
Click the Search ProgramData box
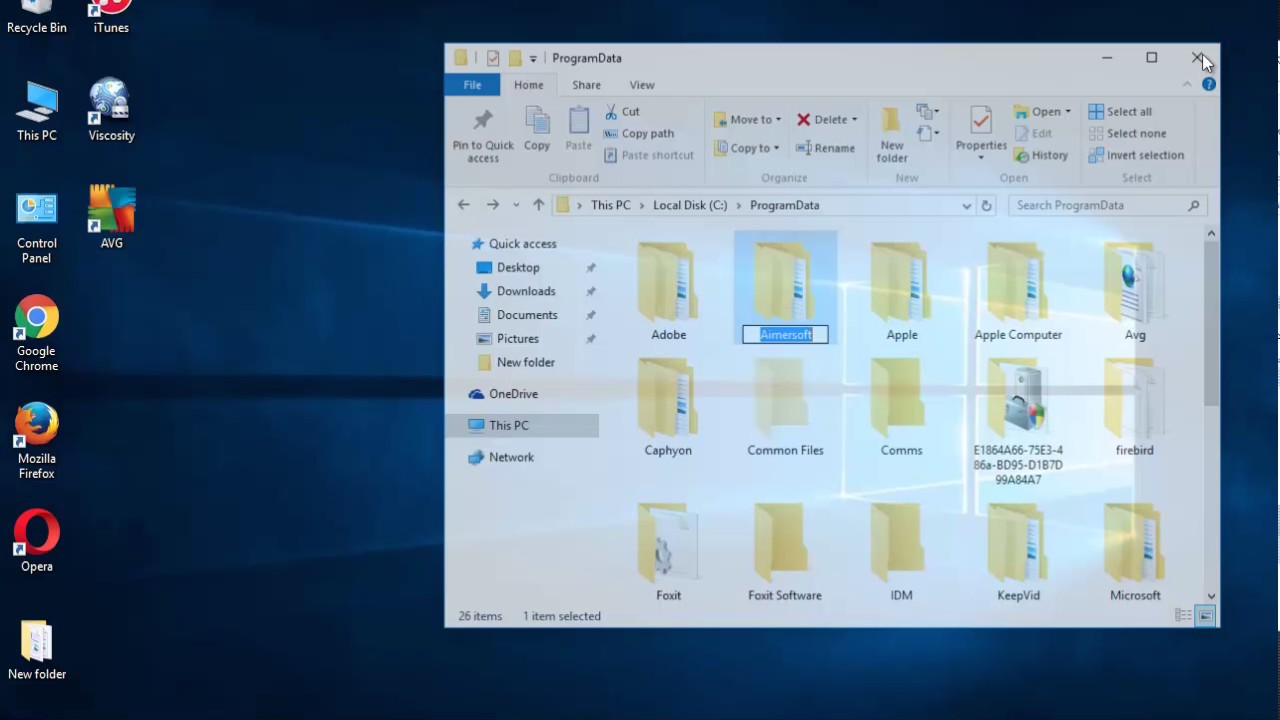pos(1107,206)
